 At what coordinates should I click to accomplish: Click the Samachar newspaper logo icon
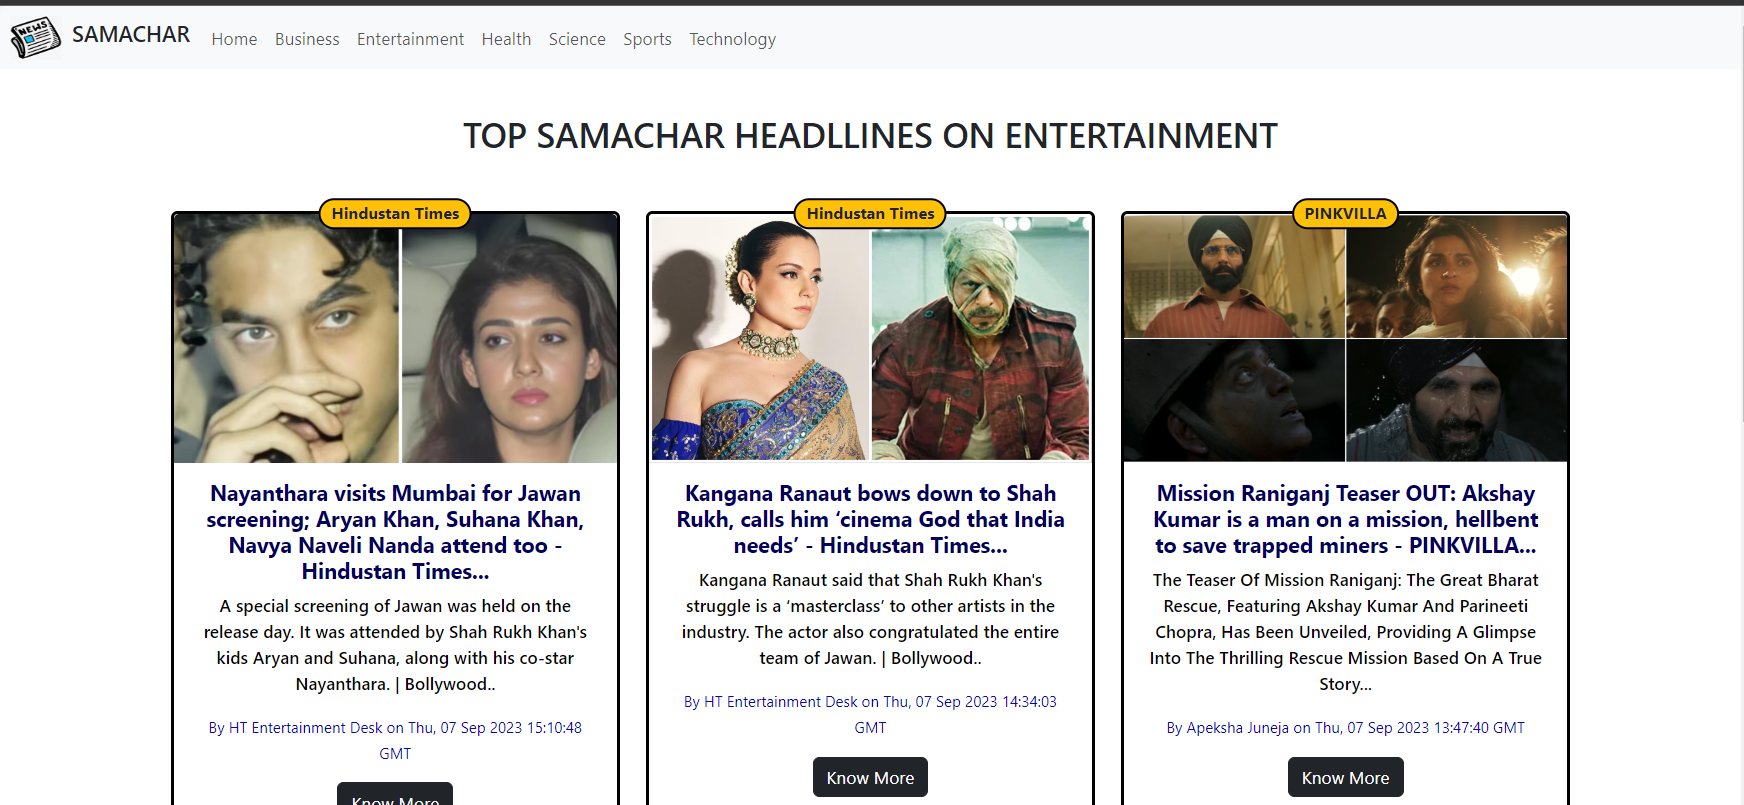pyautogui.click(x=35, y=37)
